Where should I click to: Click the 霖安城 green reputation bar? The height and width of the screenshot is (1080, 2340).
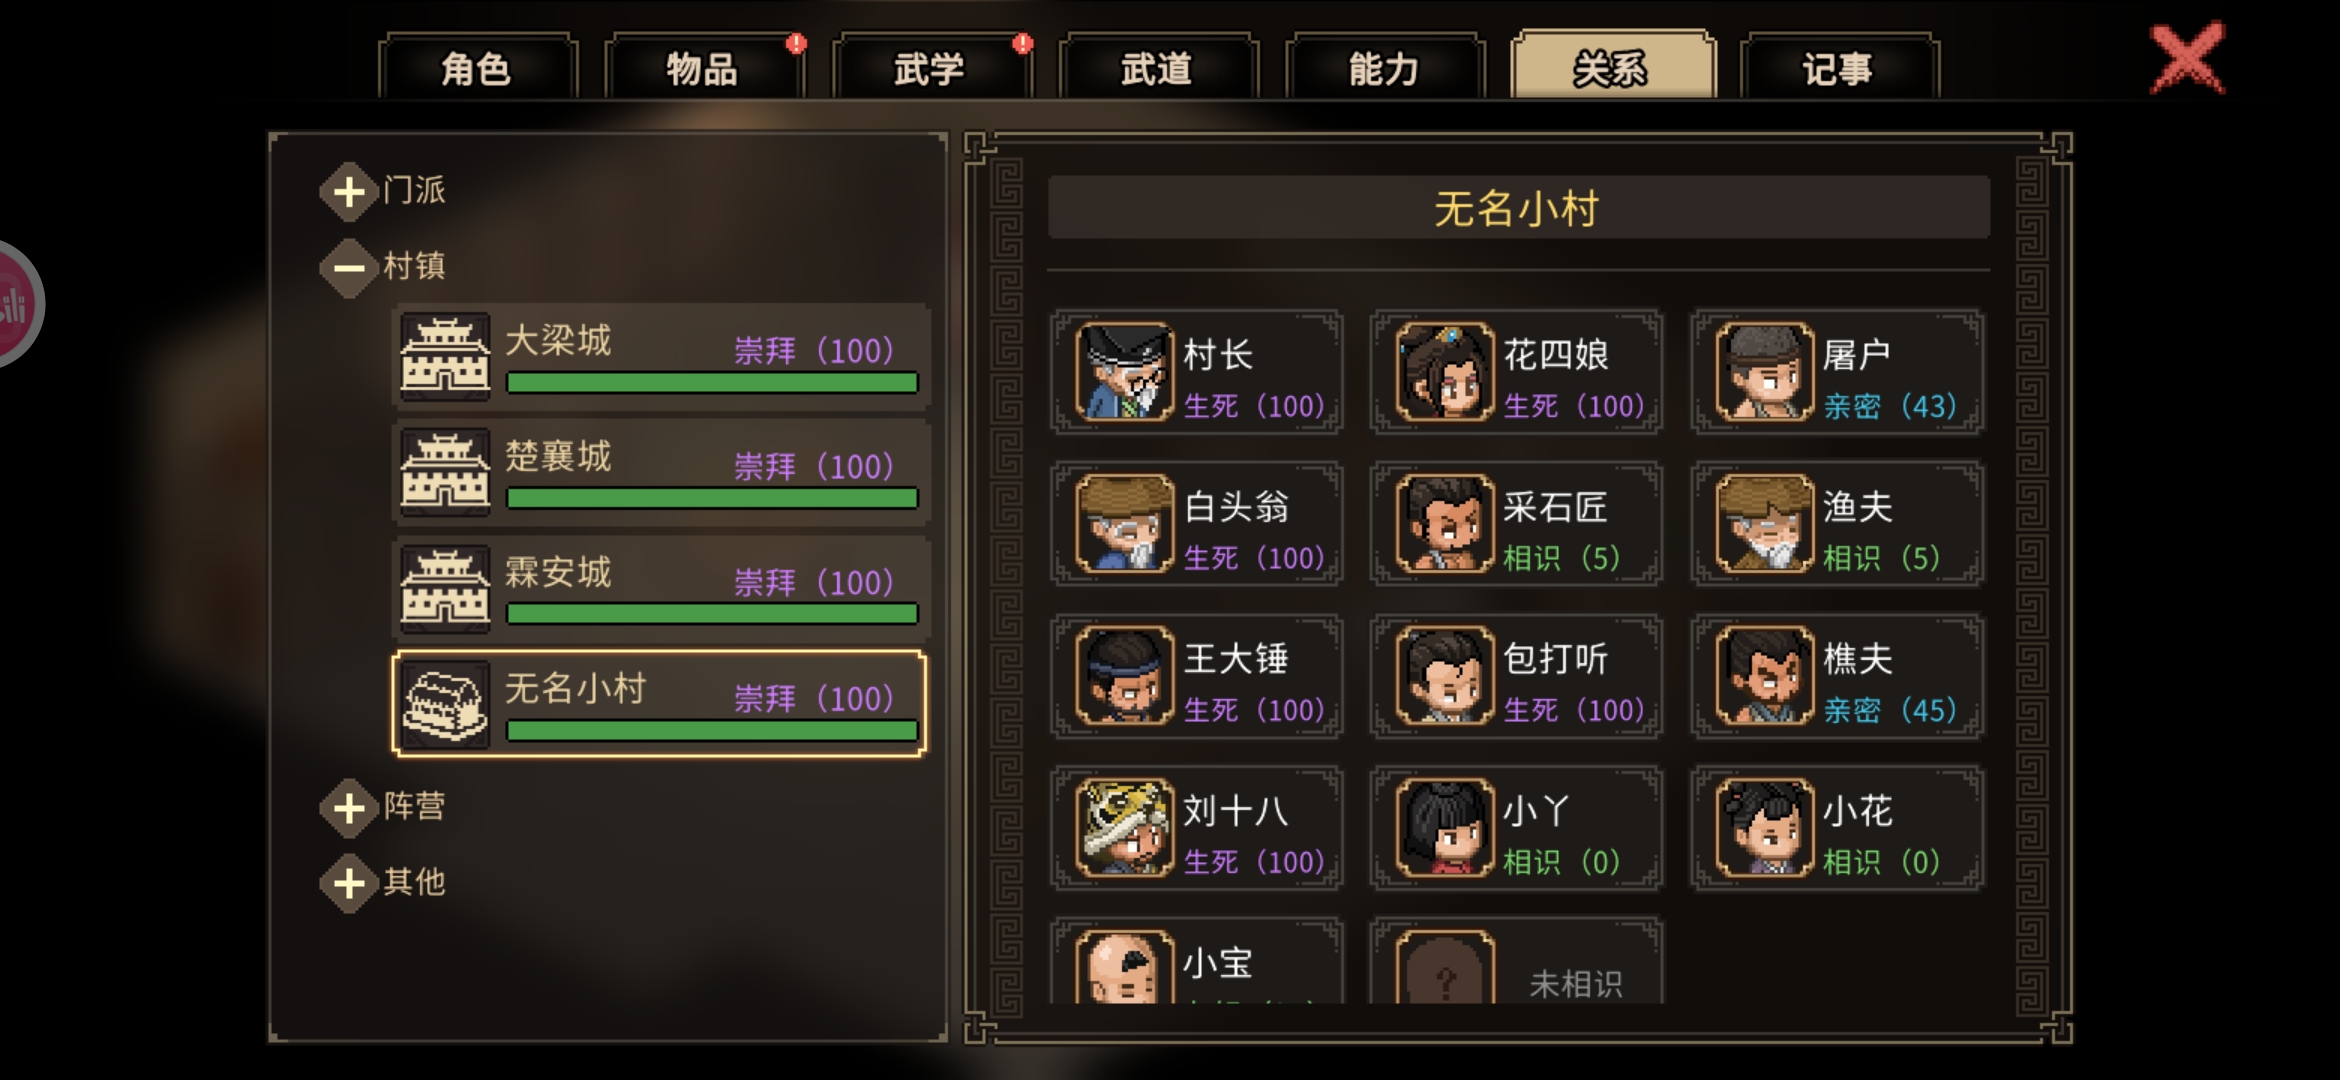point(712,614)
